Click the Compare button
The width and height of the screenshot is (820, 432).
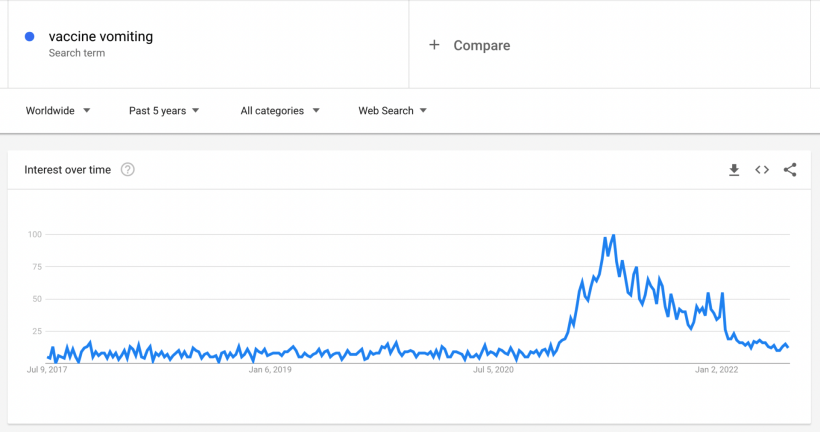[x=481, y=45]
